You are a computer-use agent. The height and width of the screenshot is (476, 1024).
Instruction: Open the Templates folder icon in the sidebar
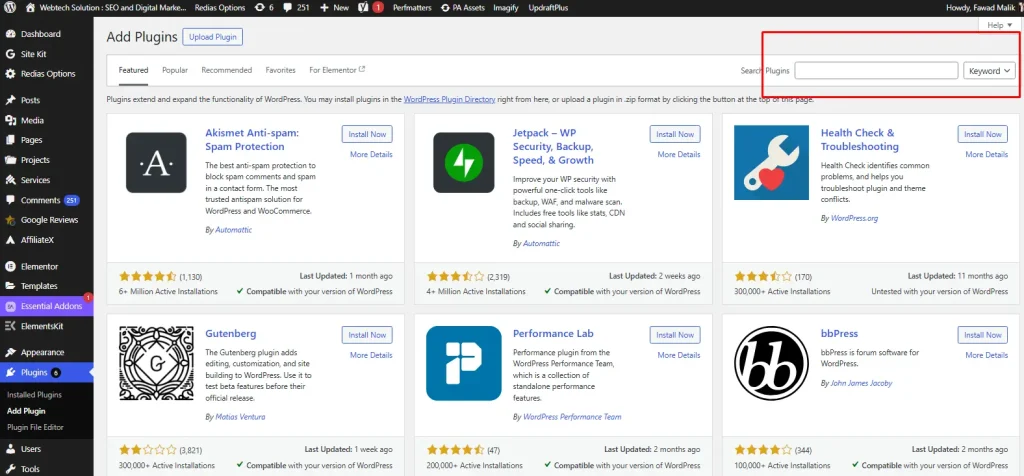tap(10, 286)
